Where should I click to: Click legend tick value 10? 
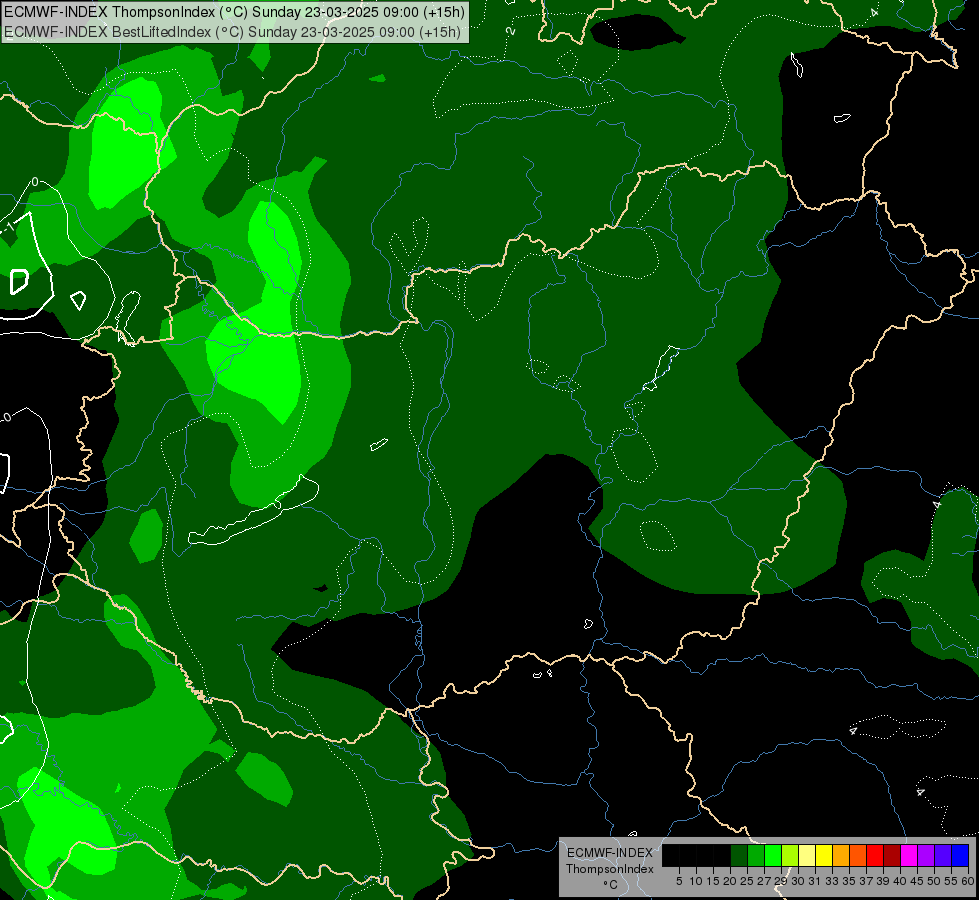(696, 881)
